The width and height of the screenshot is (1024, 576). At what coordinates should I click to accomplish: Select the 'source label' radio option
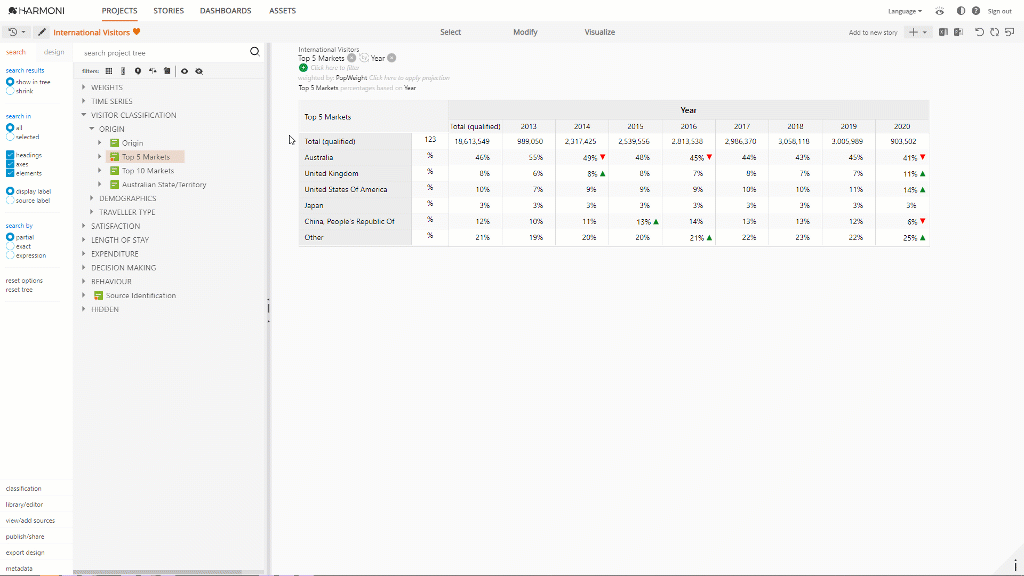pos(10,200)
